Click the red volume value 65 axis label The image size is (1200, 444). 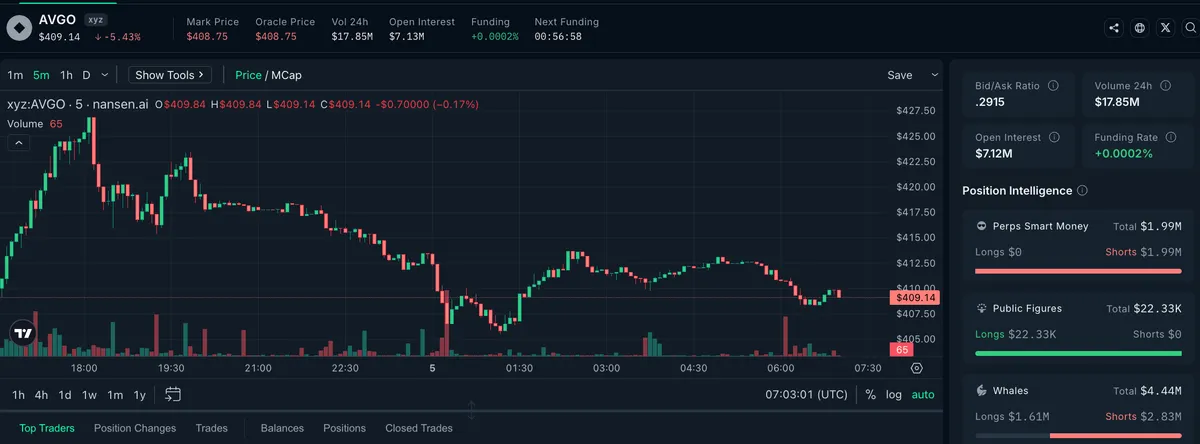click(902, 350)
